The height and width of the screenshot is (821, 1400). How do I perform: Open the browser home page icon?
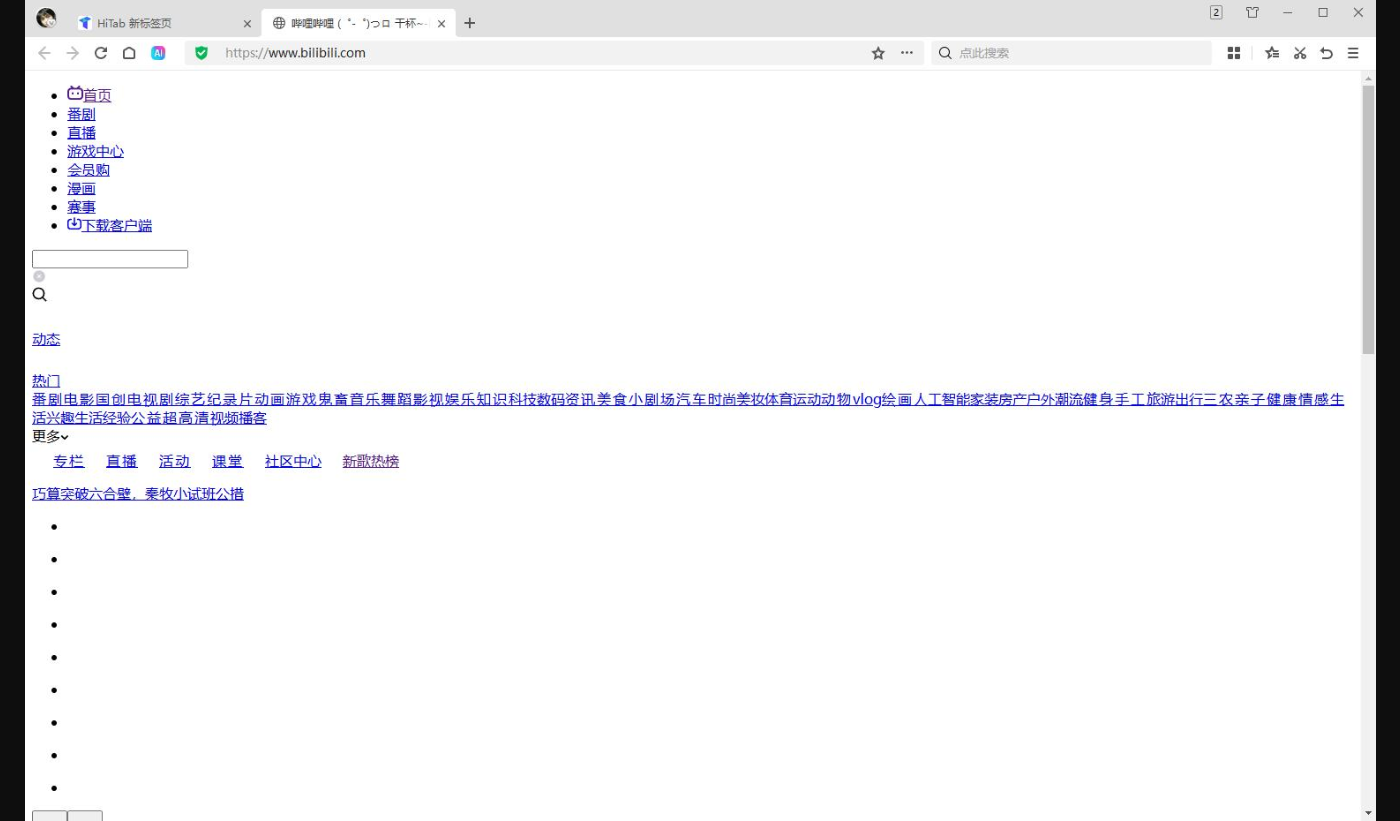coord(129,53)
